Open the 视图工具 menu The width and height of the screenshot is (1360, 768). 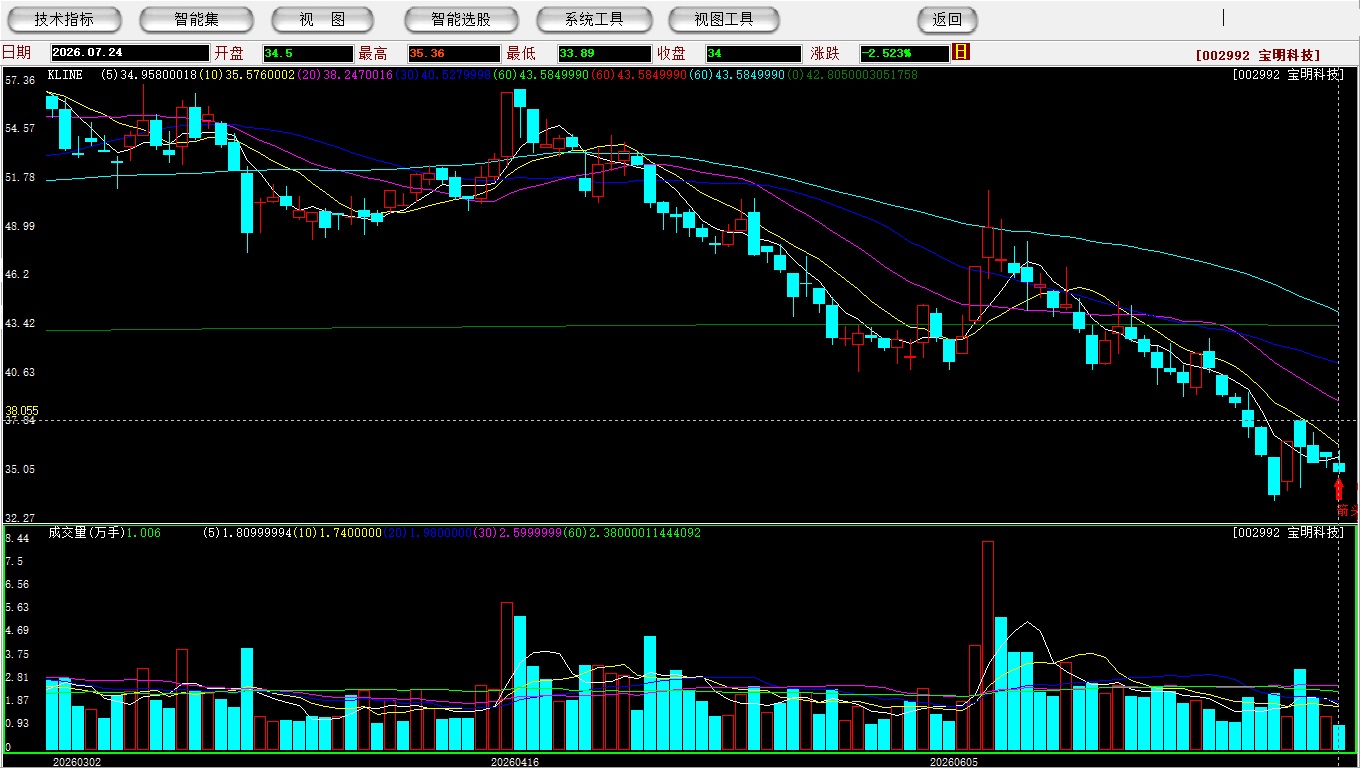(725, 19)
